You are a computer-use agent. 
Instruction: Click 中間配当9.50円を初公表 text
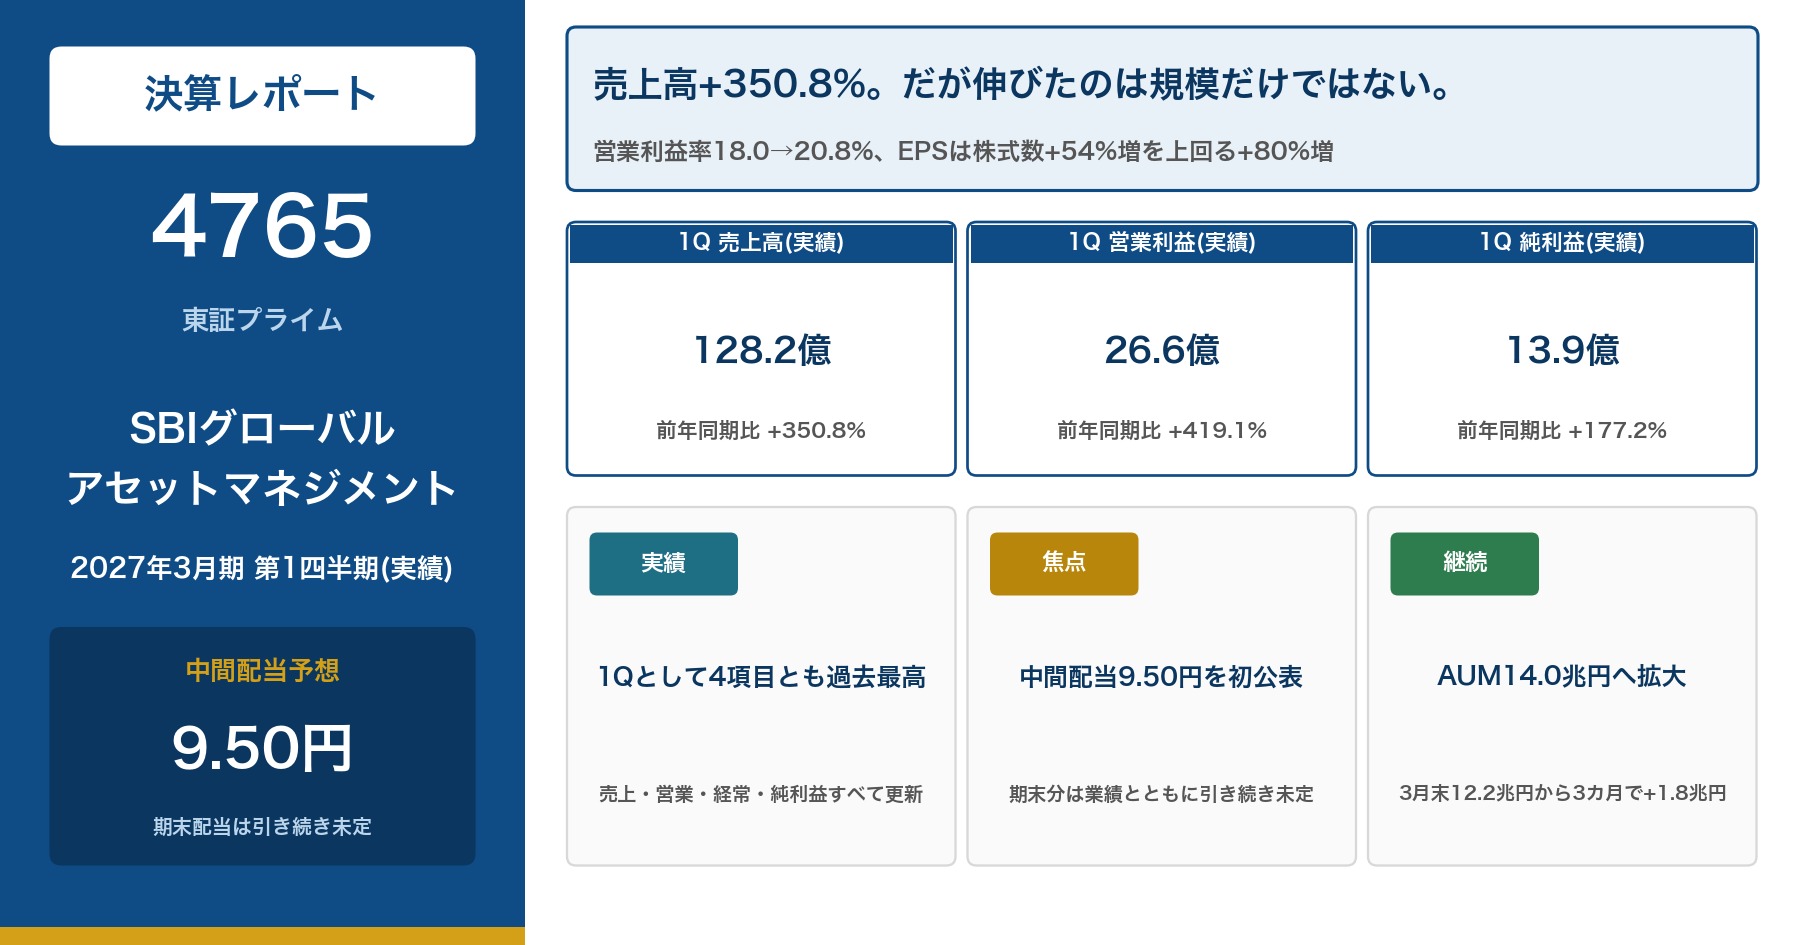point(1161,677)
